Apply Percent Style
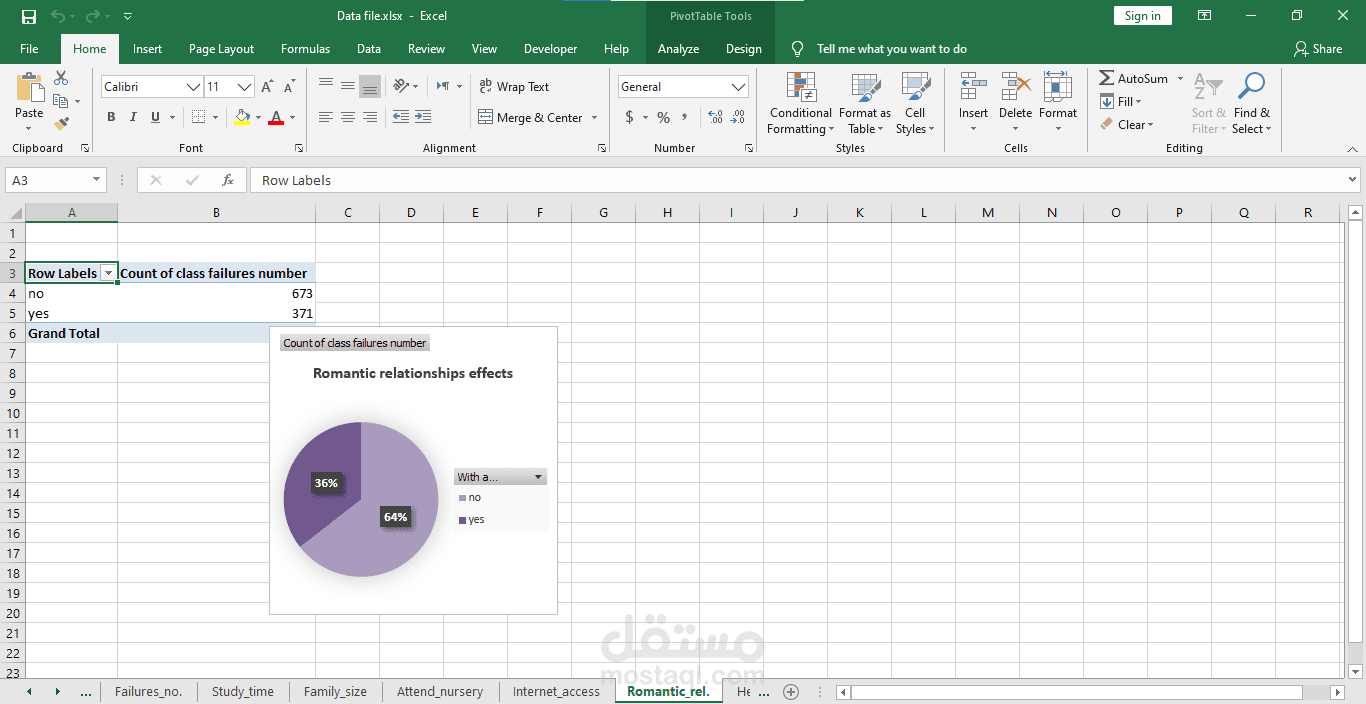 point(663,117)
